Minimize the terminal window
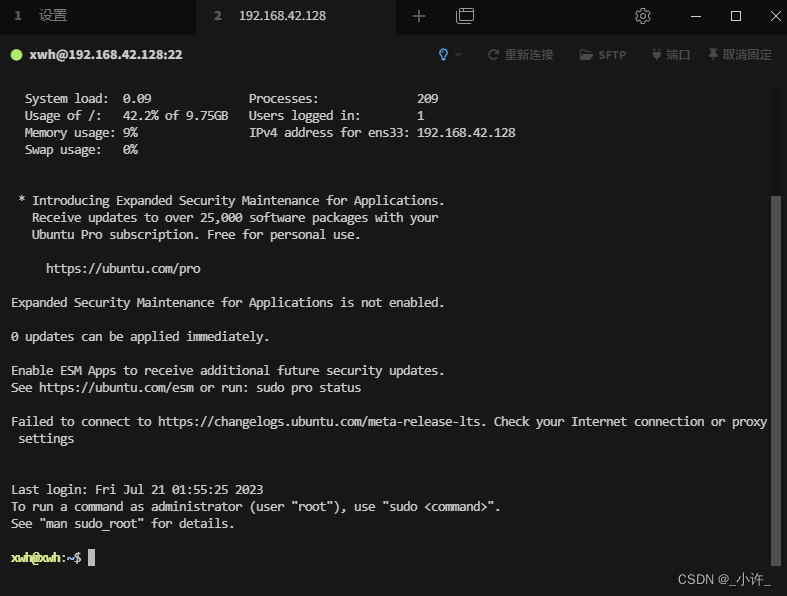 click(x=696, y=16)
